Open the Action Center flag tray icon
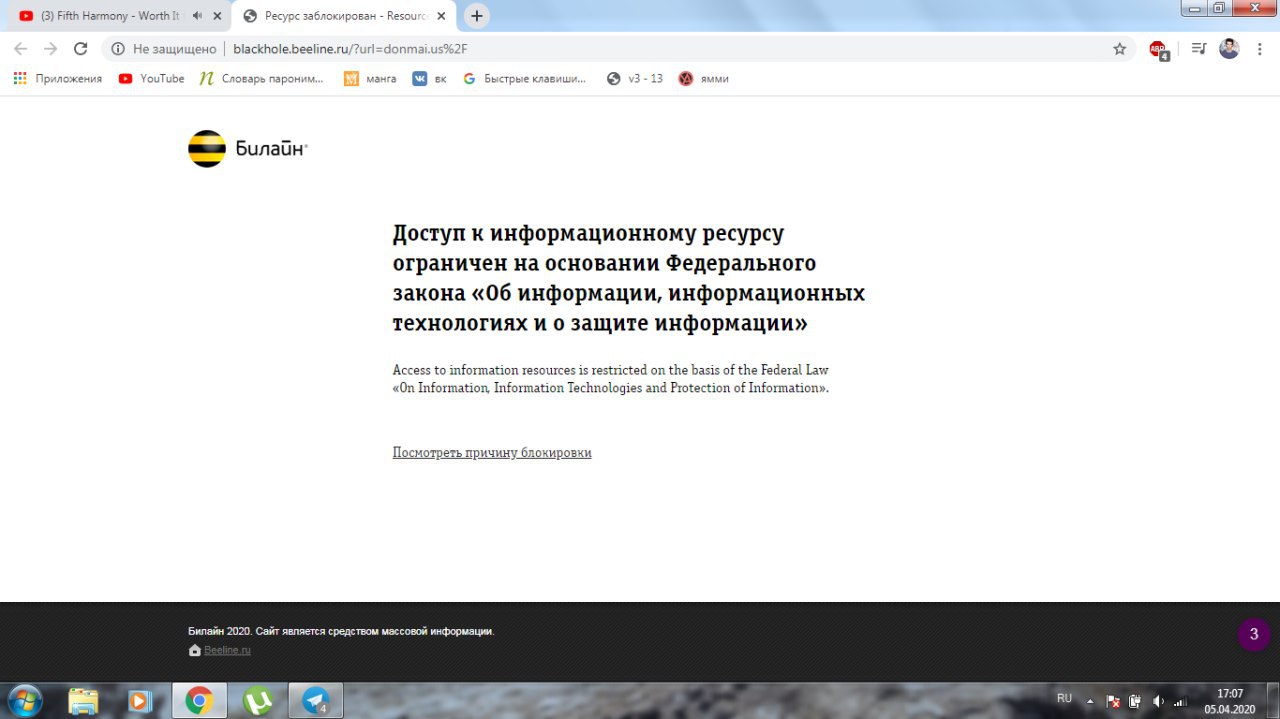 pos(1113,701)
